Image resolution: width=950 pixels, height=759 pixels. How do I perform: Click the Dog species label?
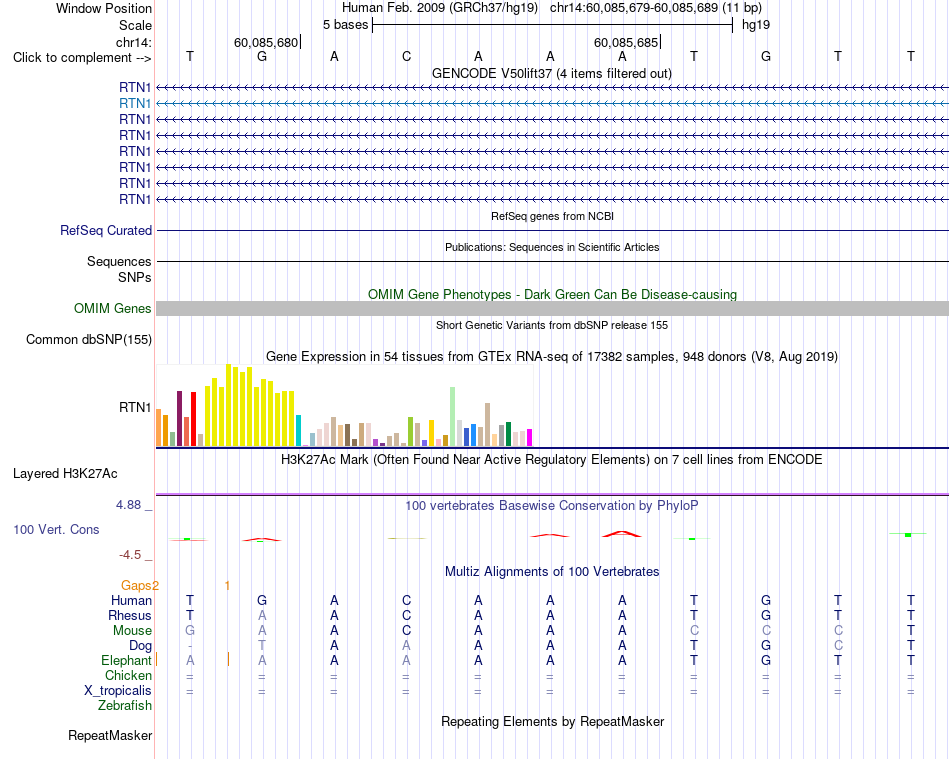coord(140,646)
